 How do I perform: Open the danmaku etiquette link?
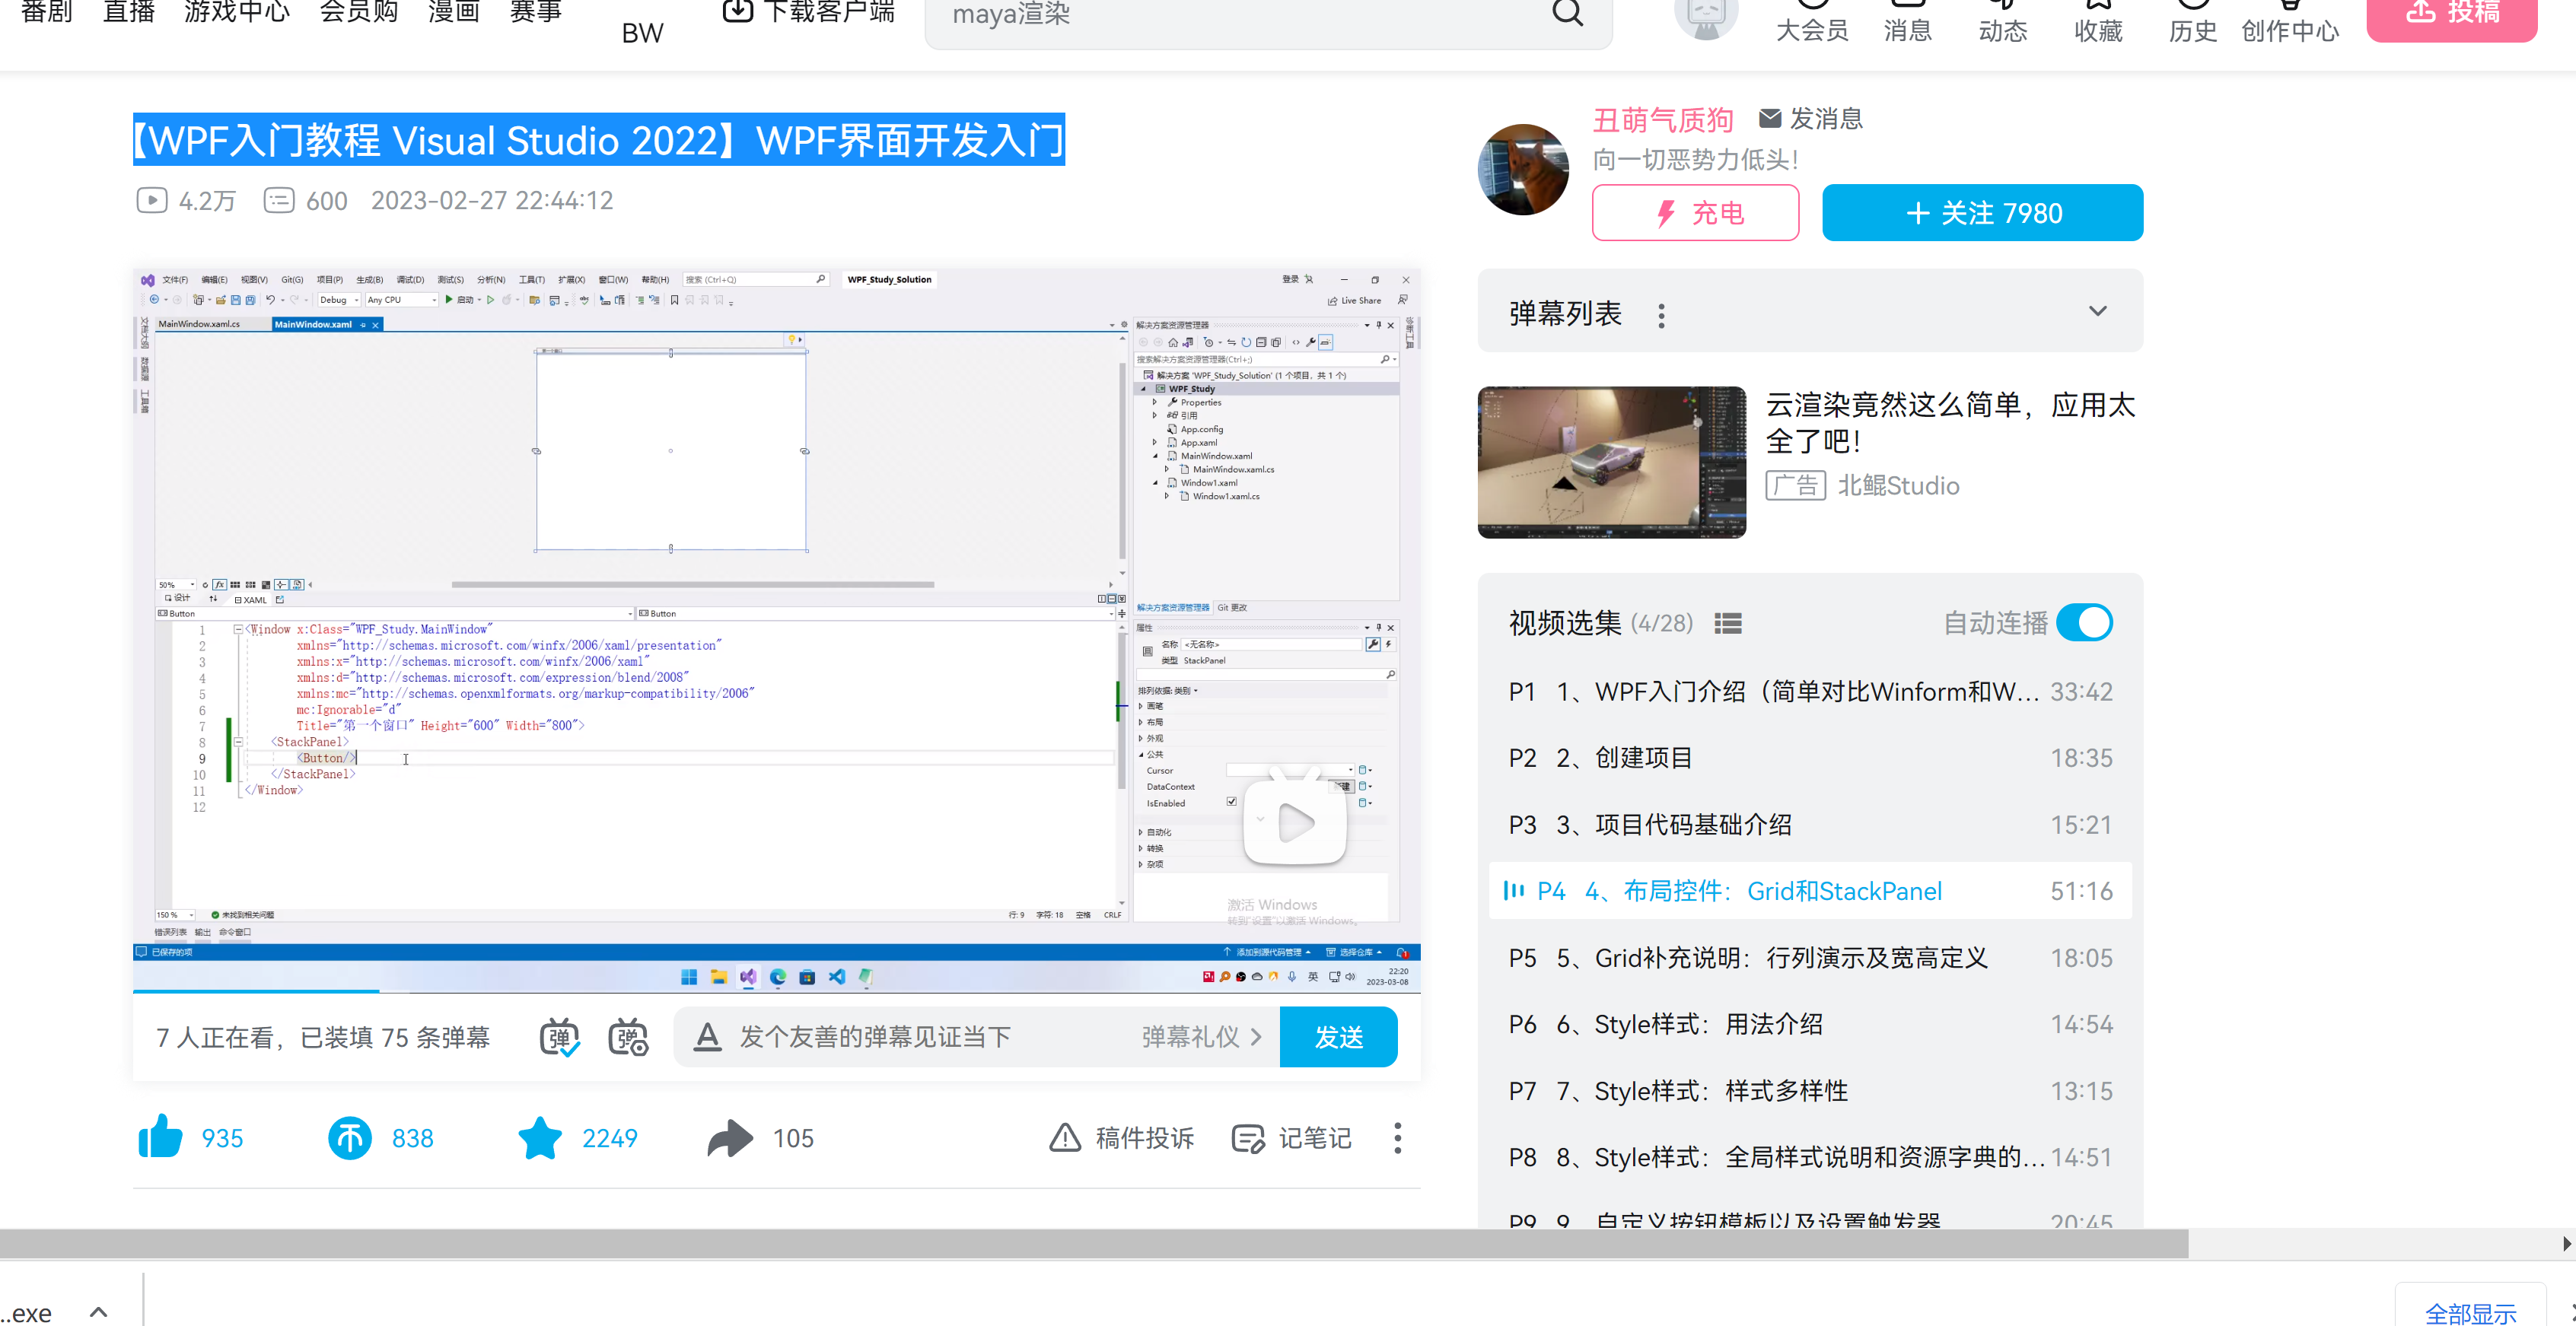tap(1201, 1037)
